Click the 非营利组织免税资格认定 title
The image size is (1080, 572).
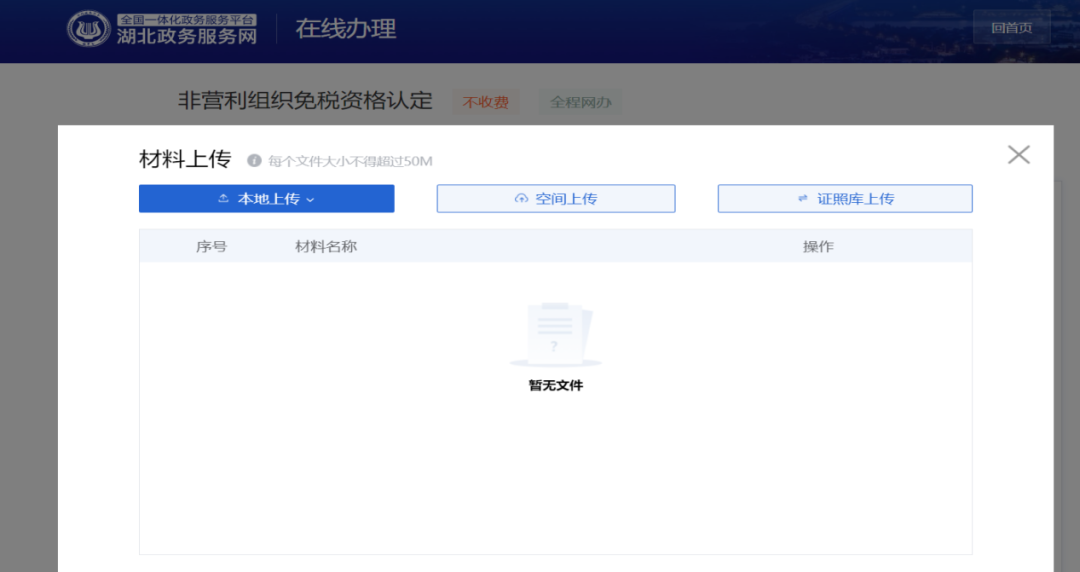[305, 101]
